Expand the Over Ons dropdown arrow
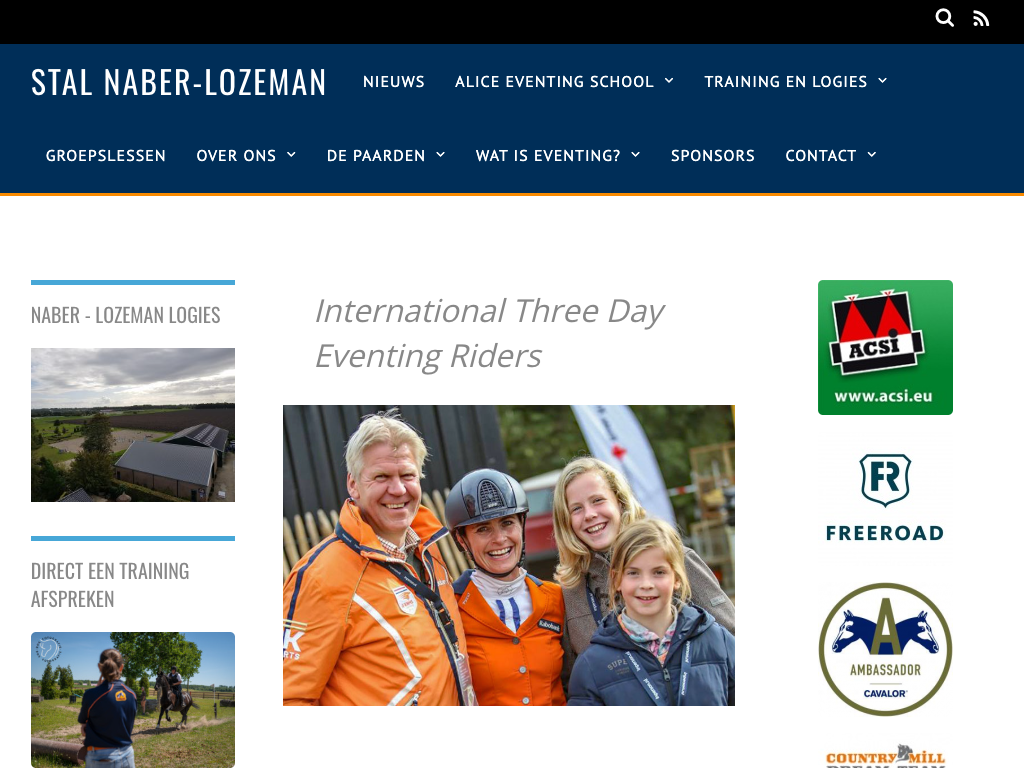Screen dimensions: 1024x768 (x=291, y=155)
